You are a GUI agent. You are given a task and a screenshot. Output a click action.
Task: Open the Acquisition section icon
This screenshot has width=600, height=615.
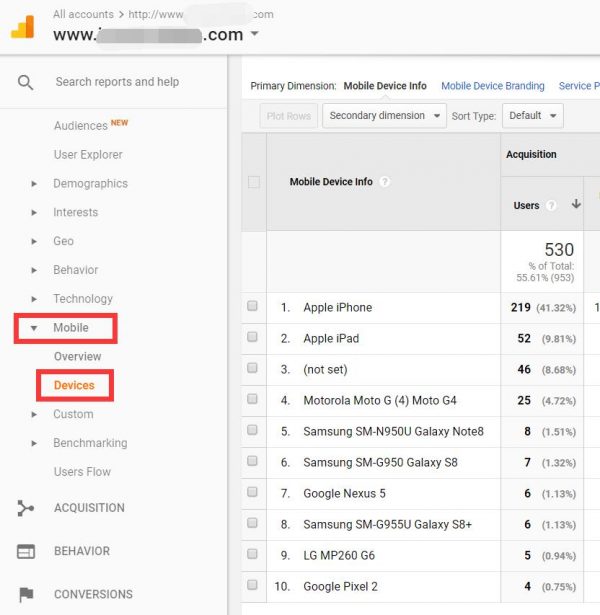click(x=26, y=508)
